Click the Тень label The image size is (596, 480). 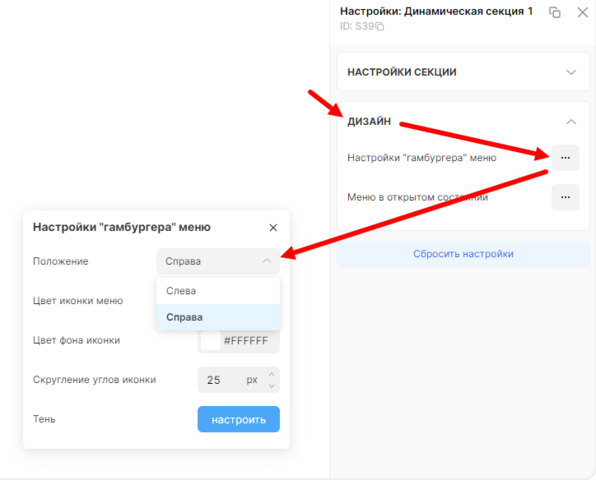click(x=44, y=419)
